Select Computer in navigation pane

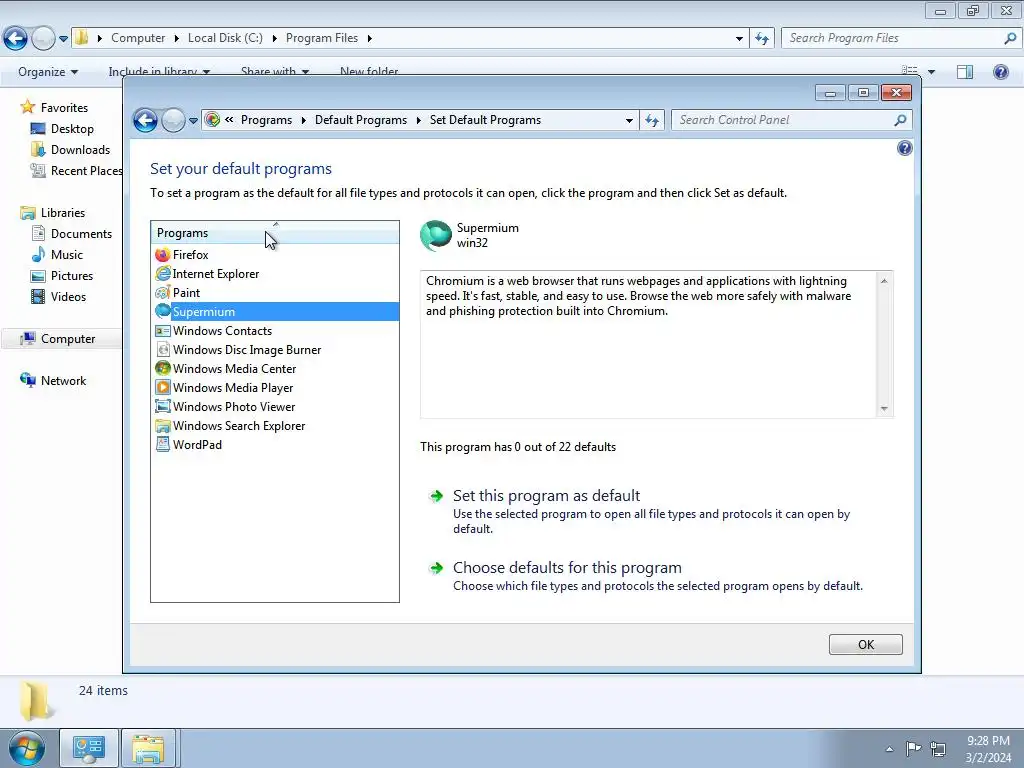67,339
